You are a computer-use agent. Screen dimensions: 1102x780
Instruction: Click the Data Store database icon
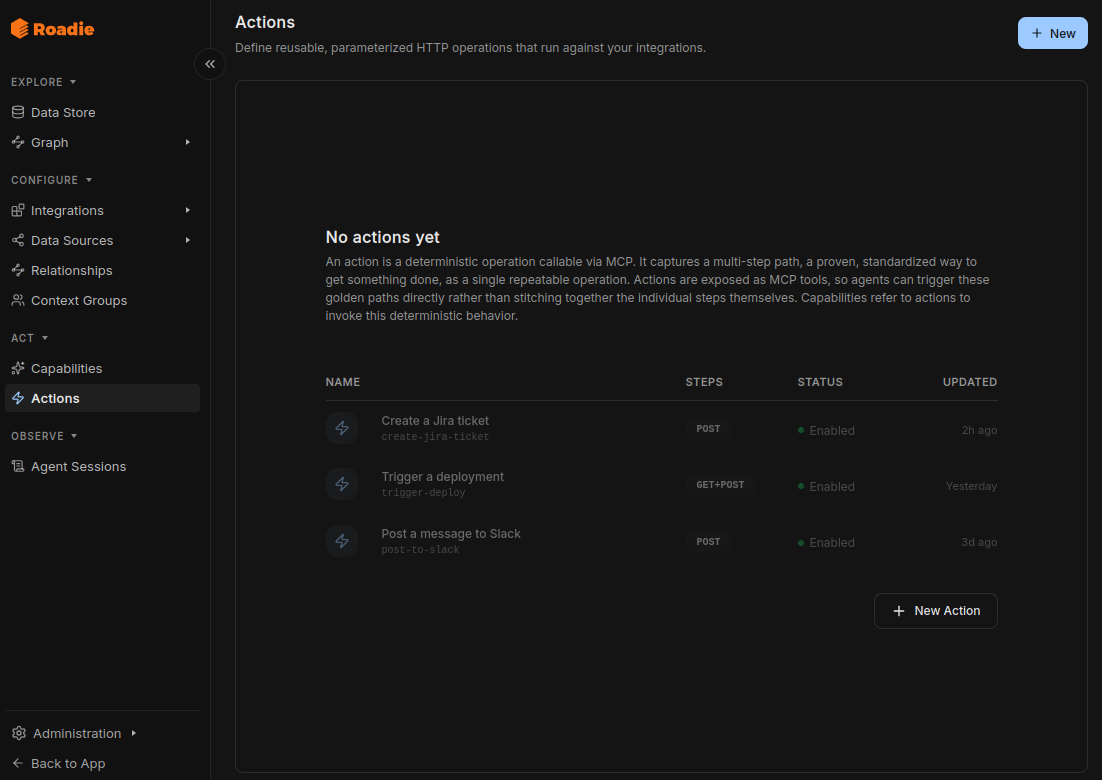coord(18,112)
